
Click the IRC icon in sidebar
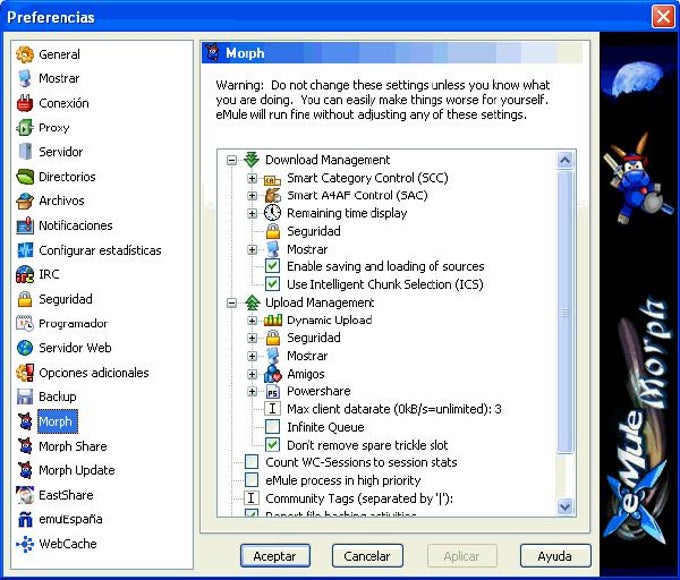(x=25, y=275)
